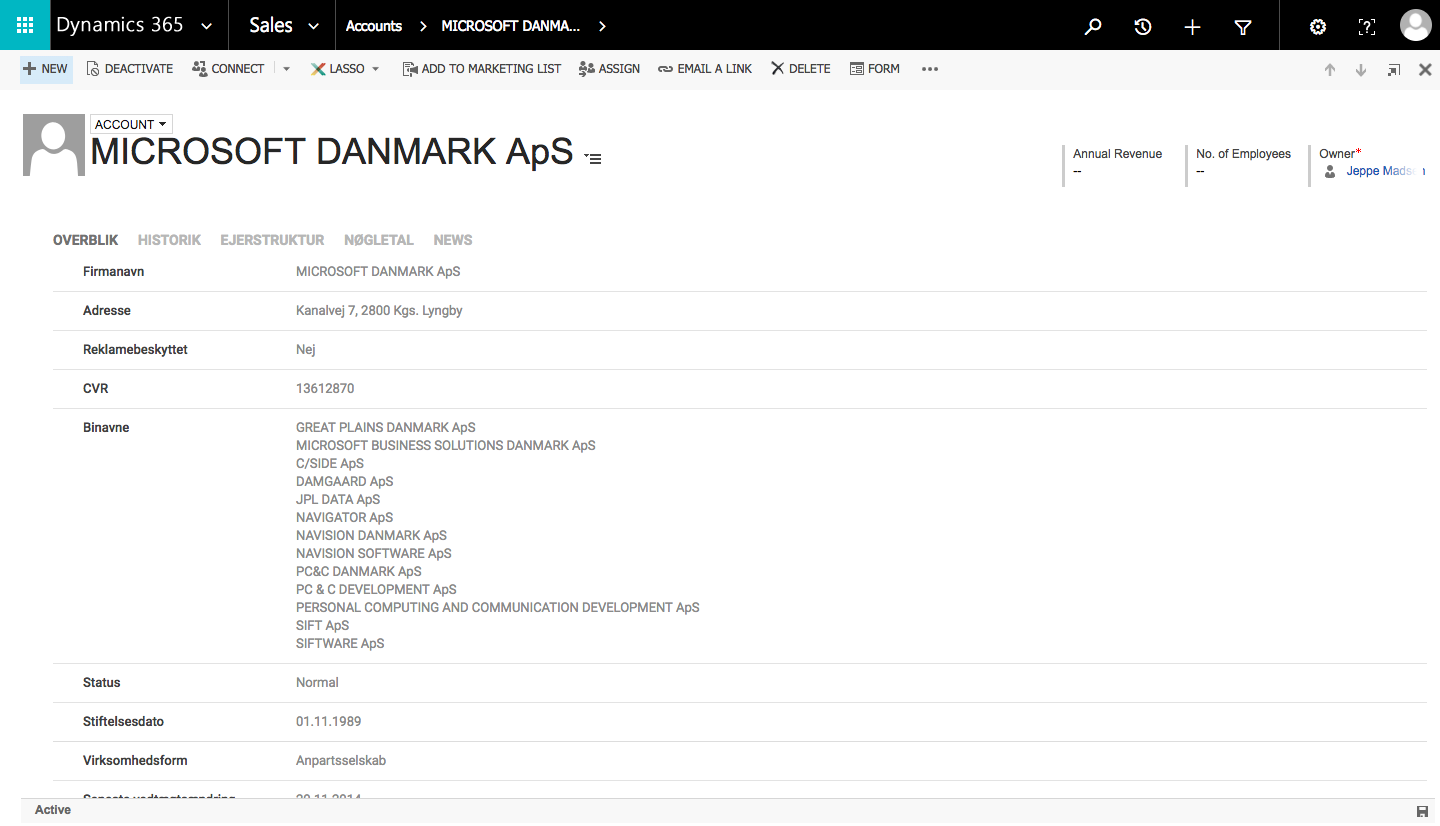Expand the Connect split-button arrow
This screenshot has height=826, width=1440.
286,69
